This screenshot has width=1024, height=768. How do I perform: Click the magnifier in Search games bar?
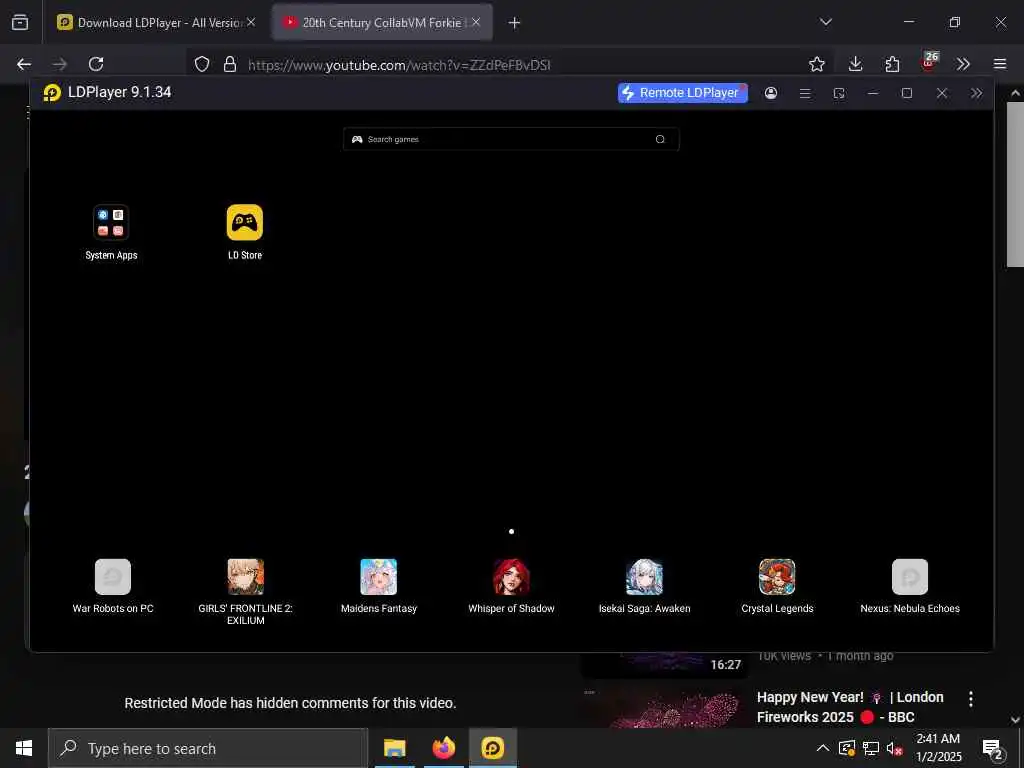(x=660, y=139)
